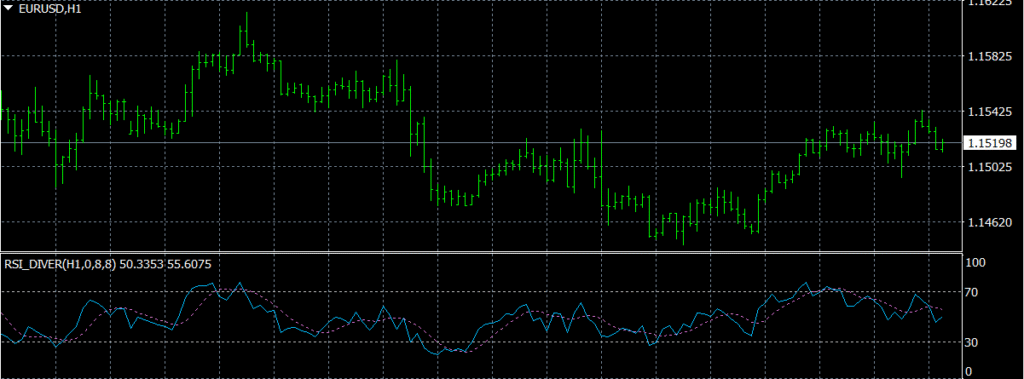Click the 1.14620 price scale label
Image resolution: width=1024 pixels, height=379 pixels.
[x=990, y=222]
